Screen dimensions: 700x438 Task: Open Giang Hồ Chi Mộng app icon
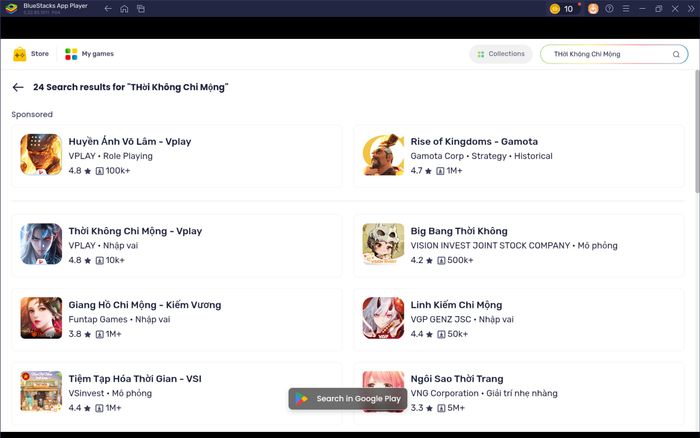coord(41,318)
